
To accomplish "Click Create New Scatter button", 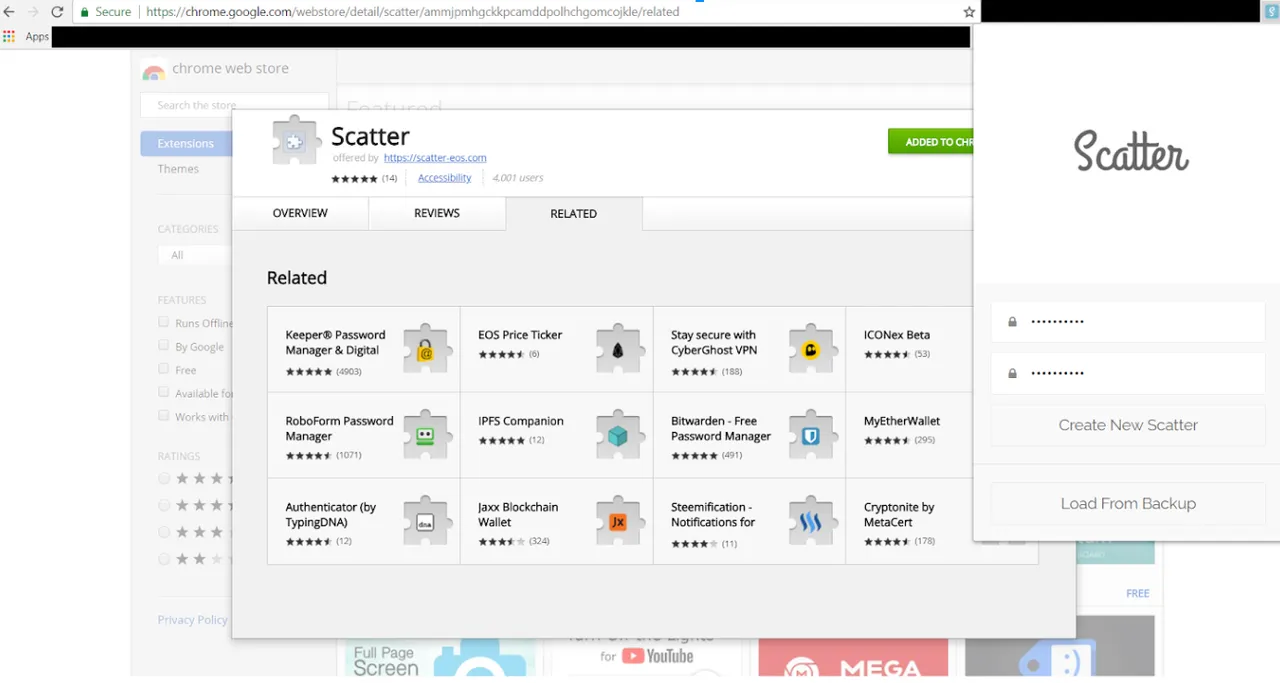I will 1128,425.
